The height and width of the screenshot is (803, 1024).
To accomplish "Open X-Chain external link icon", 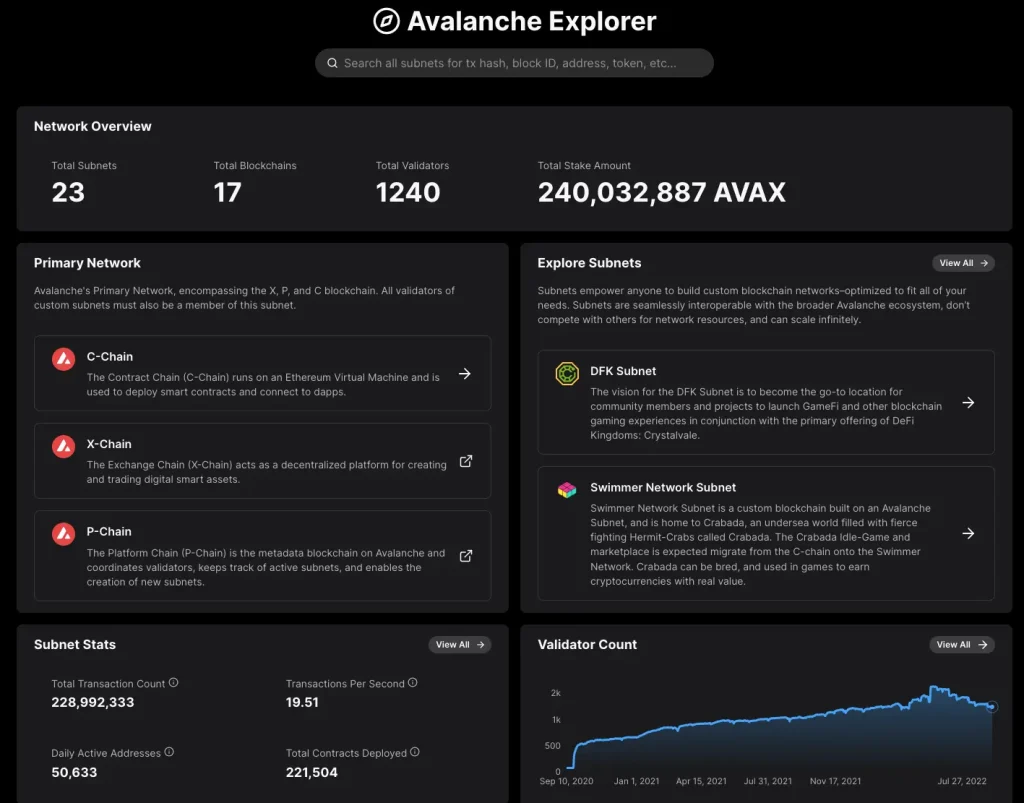I will [465, 462].
